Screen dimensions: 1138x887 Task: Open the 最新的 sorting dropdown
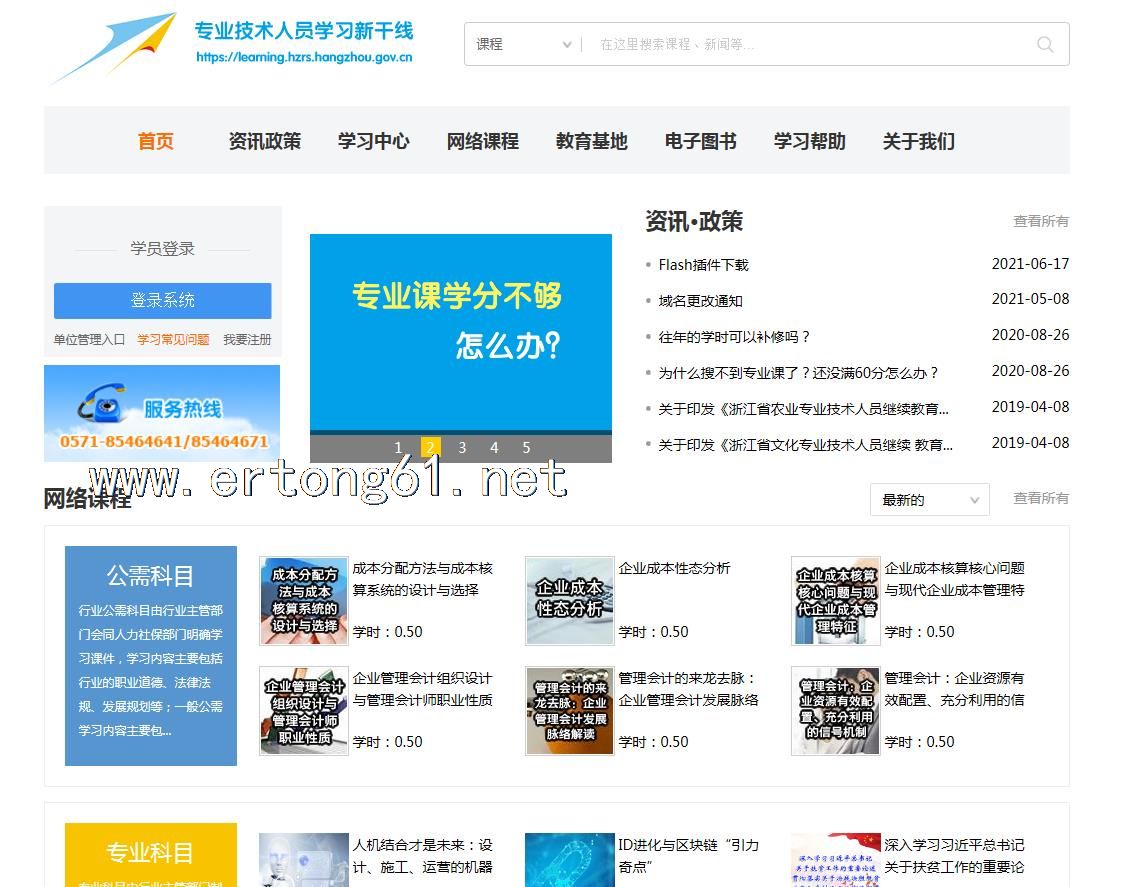[x=929, y=500]
